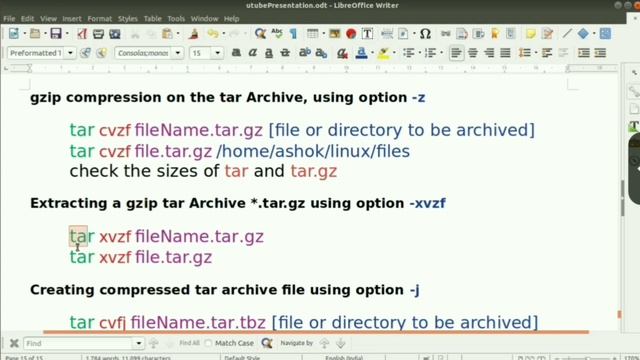Toggle Print Preview icon
This screenshot has width=640, height=360.
click(115, 34)
